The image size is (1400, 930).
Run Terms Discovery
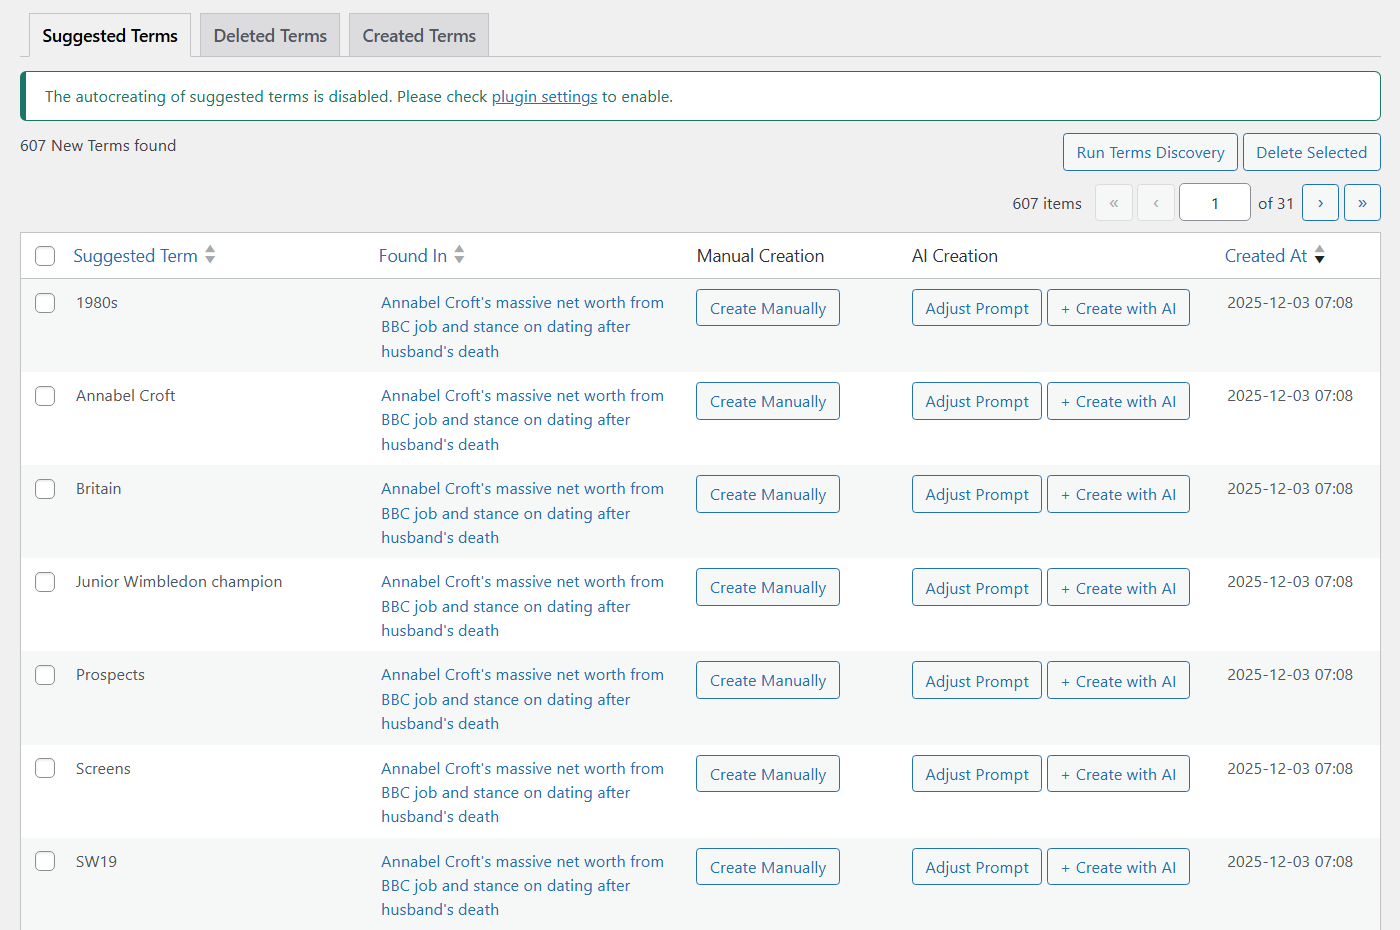click(1150, 152)
